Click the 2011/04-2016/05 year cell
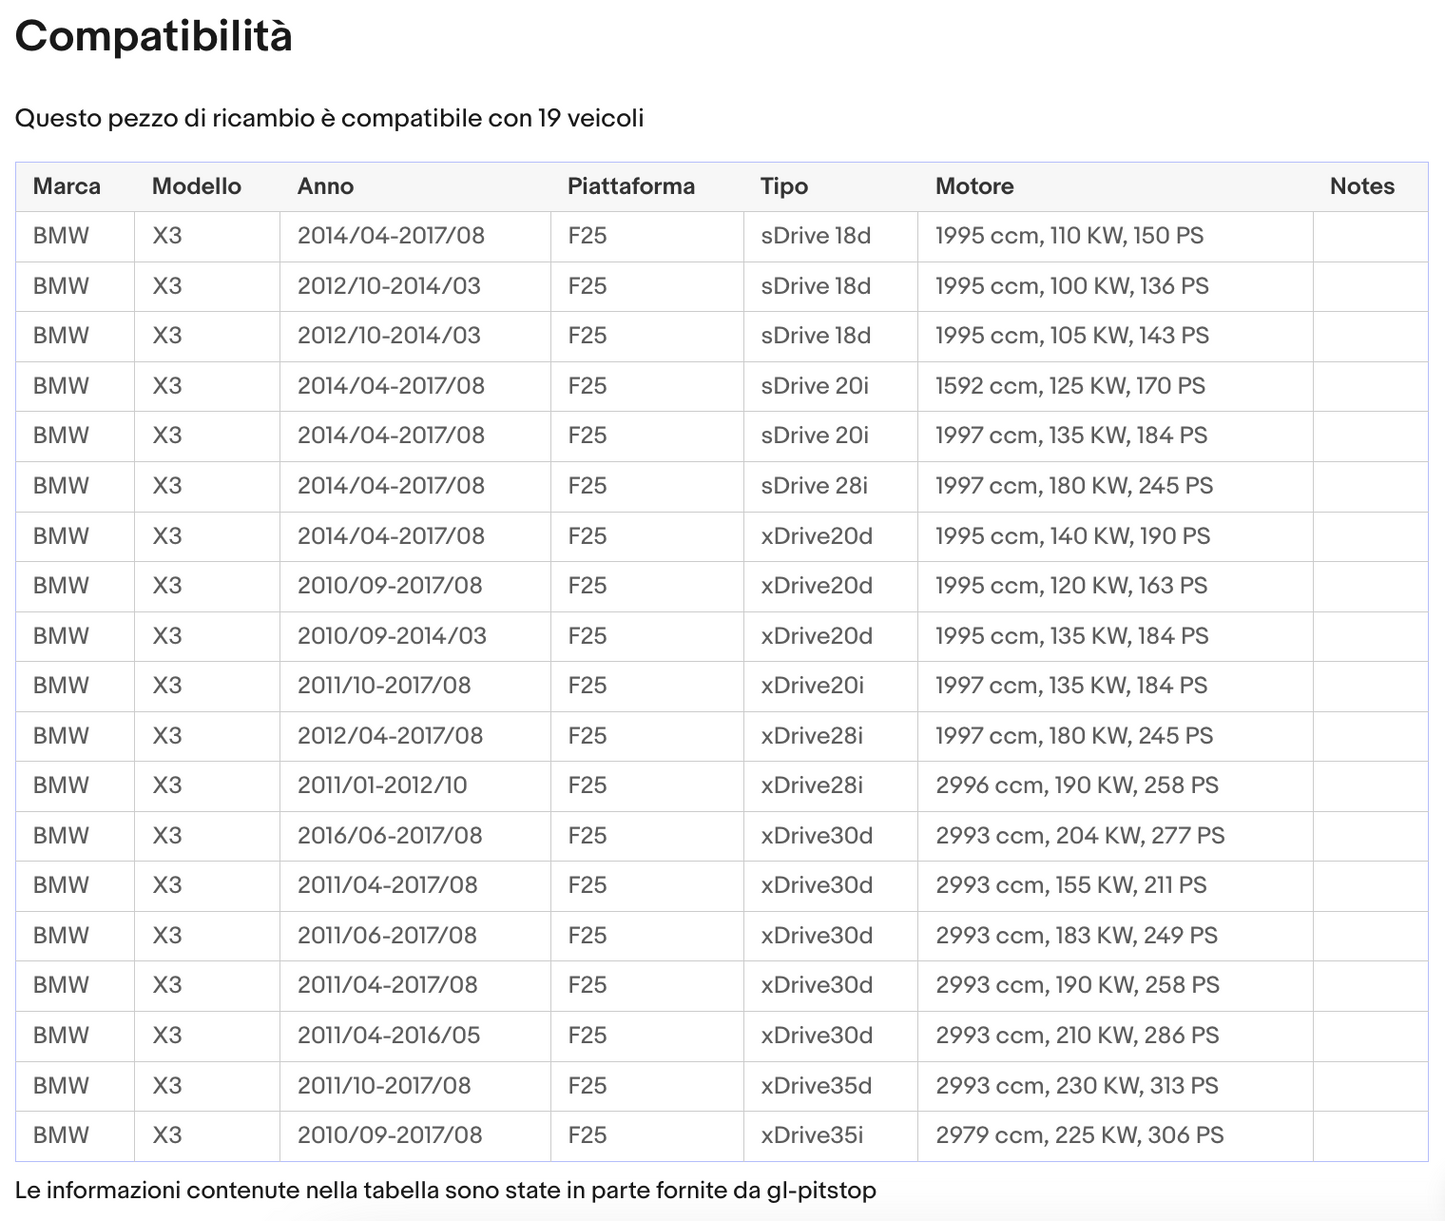Screen dimensions: 1445x1221 tap(388, 1035)
